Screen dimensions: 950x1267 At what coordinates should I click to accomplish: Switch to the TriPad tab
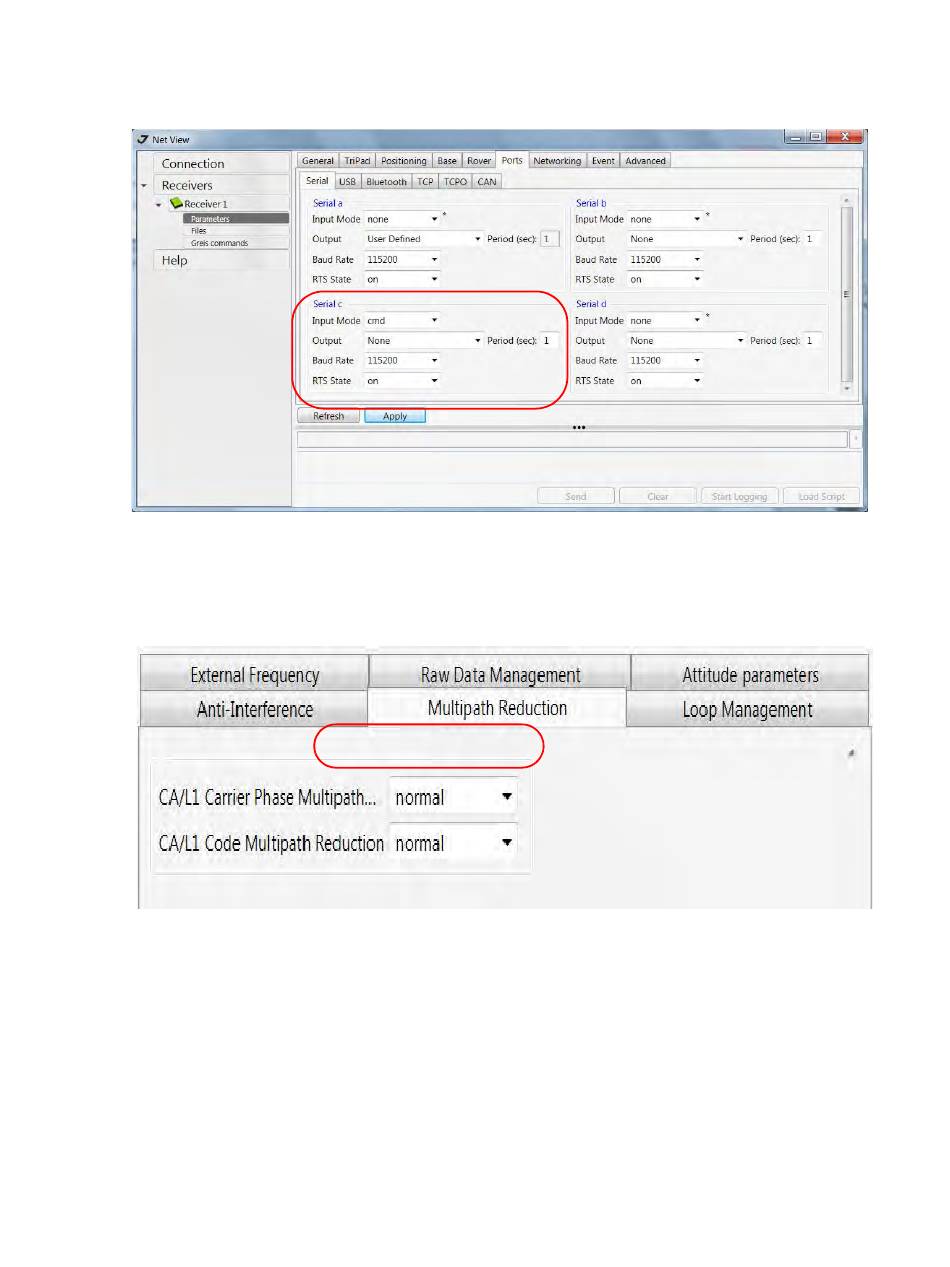357,161
